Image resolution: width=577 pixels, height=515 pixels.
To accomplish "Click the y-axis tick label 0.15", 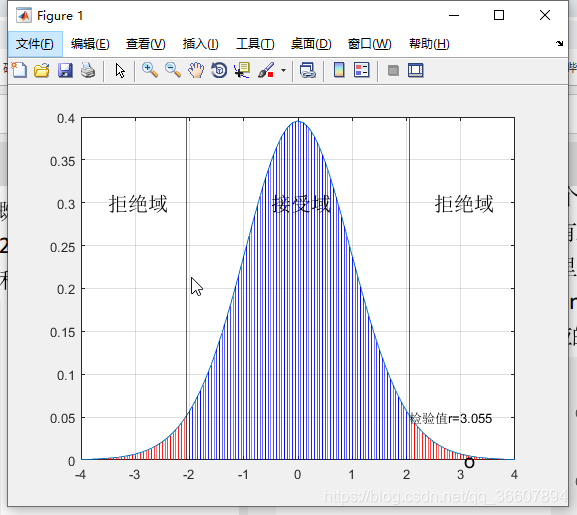I will (x=63, y=332).
